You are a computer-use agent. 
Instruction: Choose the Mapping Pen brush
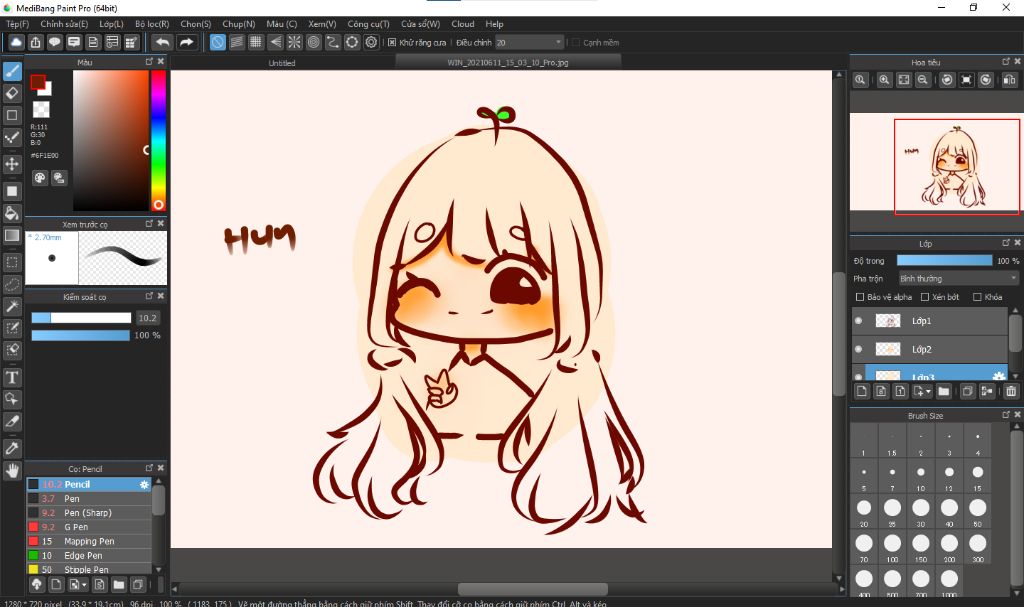(89, 541)
